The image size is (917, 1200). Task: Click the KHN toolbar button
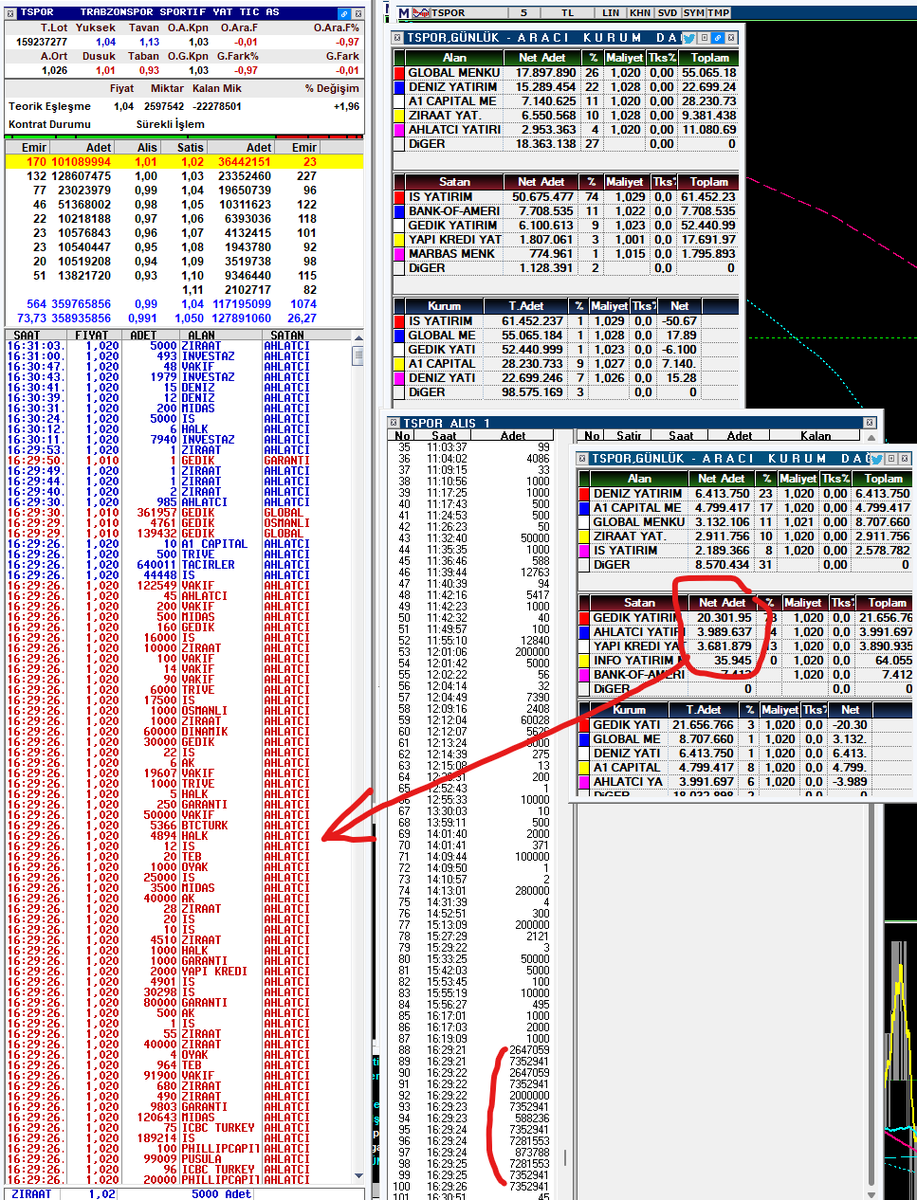[x=640, y=13]
